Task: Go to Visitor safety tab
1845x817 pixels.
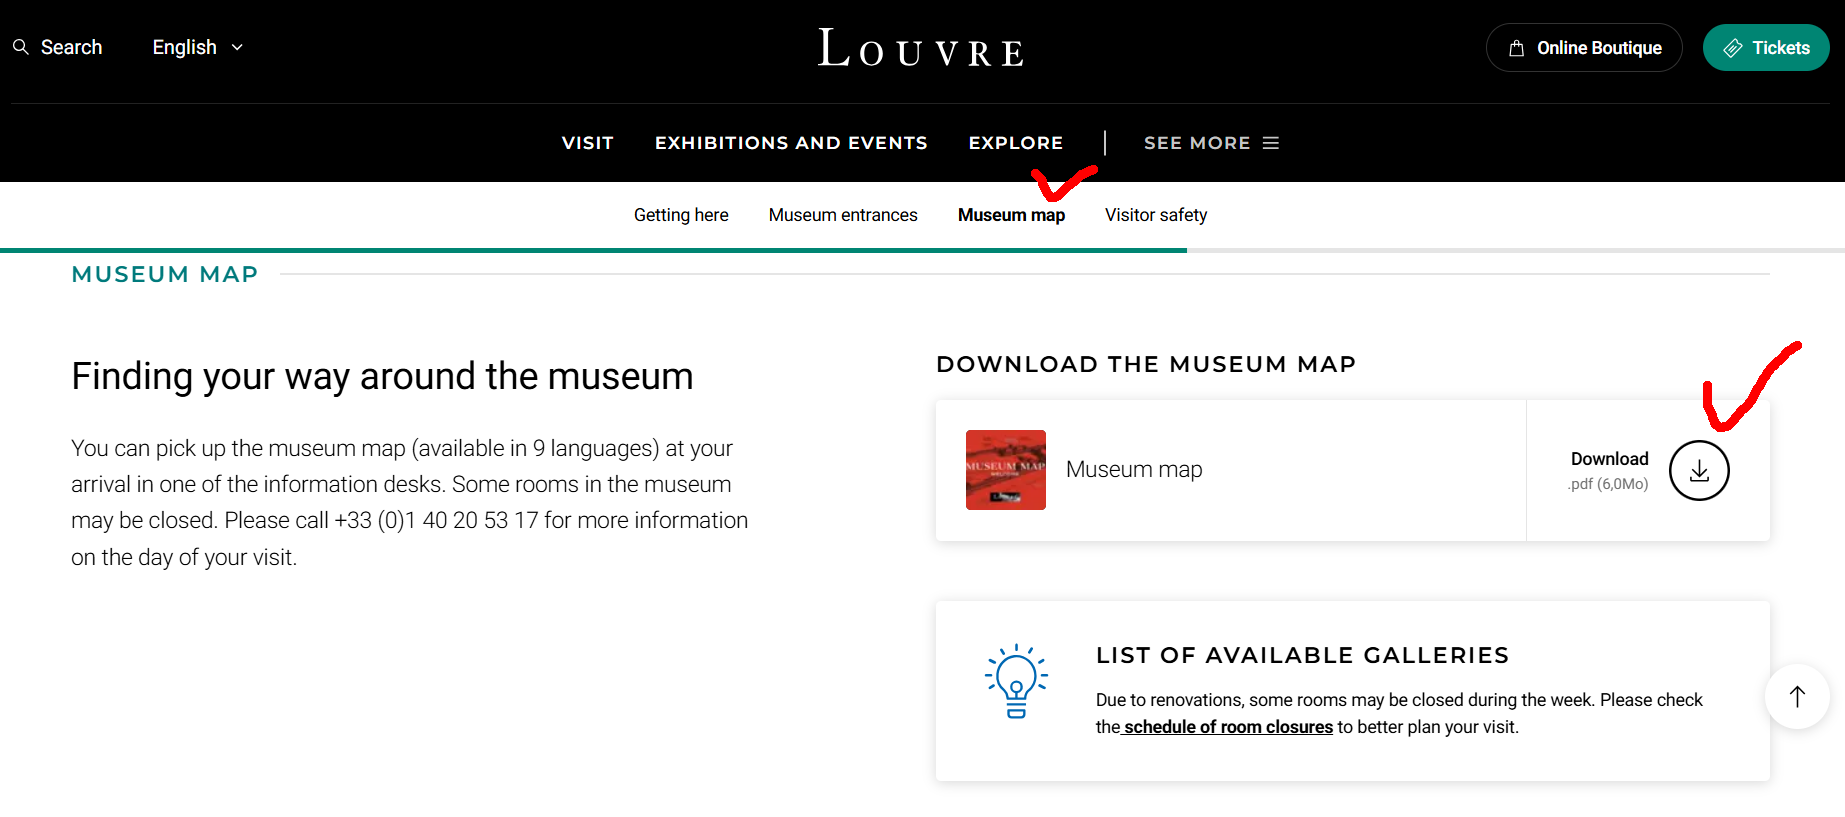Action: coord(1156,215)
